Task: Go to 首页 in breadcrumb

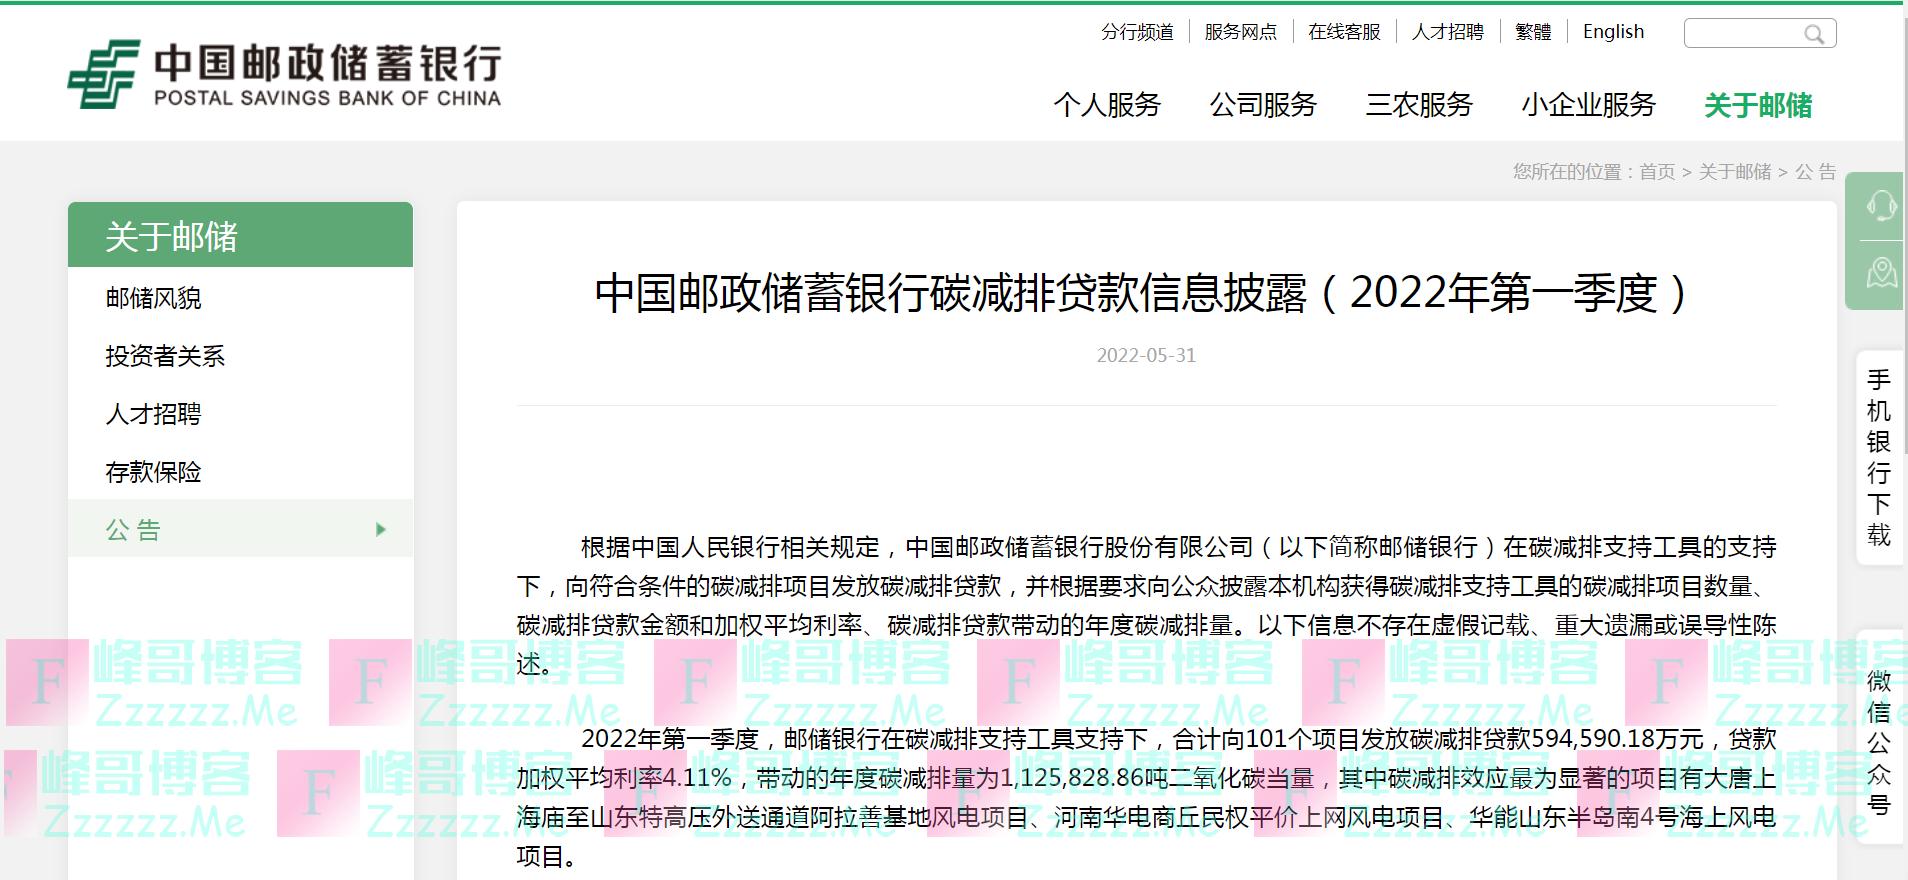Action: tap(1657, 172)
